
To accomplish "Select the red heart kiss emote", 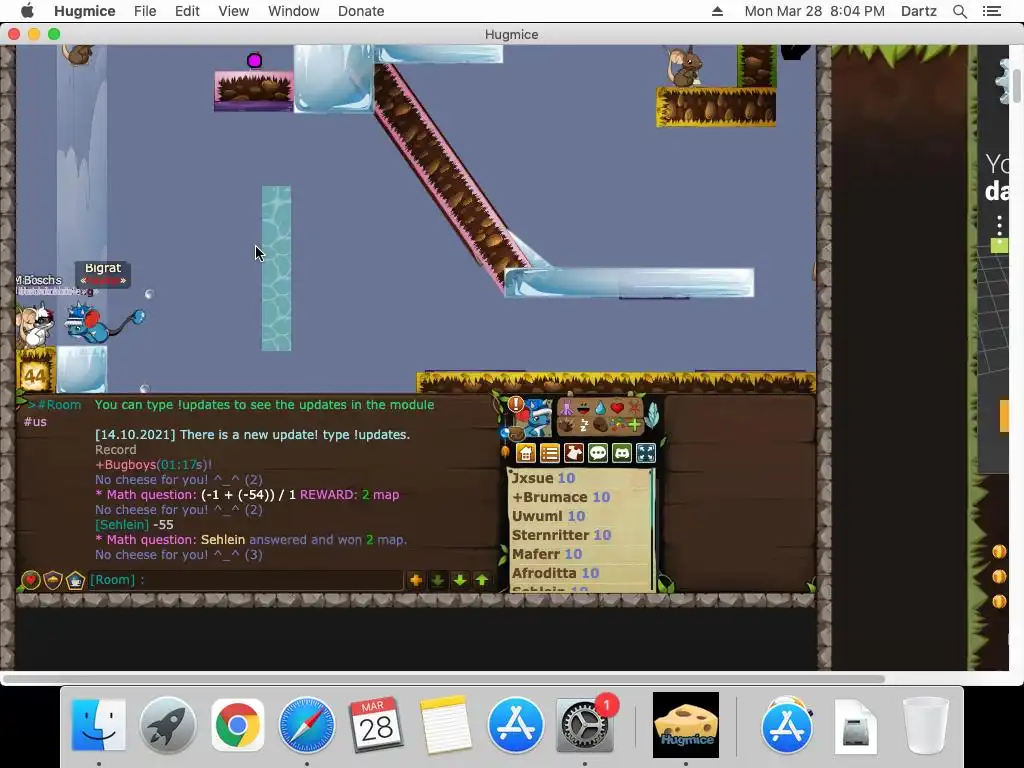I will [617, 408].
